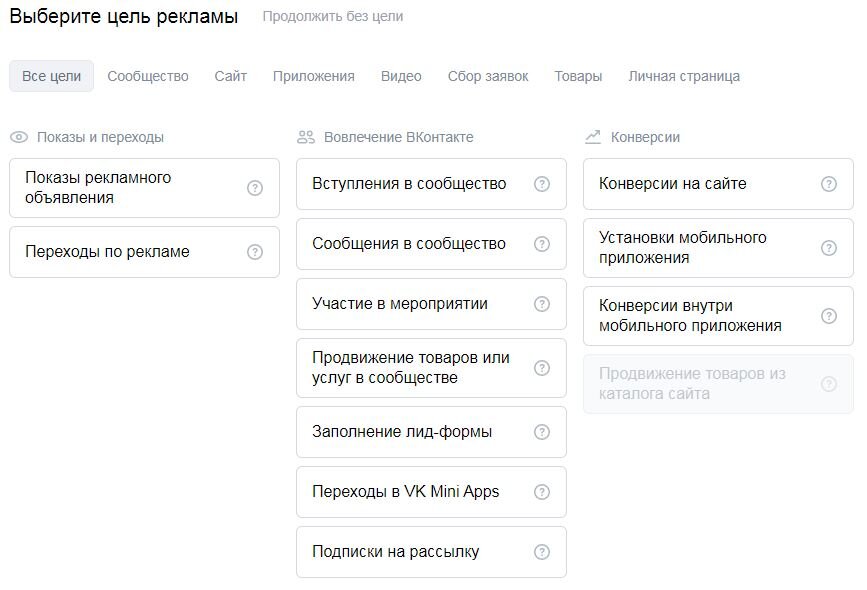The width and height of the screenshot is (867, 590).
Task: Open help tooltip for «Заполнение лид-формы»
Action: tap(542, 432)
